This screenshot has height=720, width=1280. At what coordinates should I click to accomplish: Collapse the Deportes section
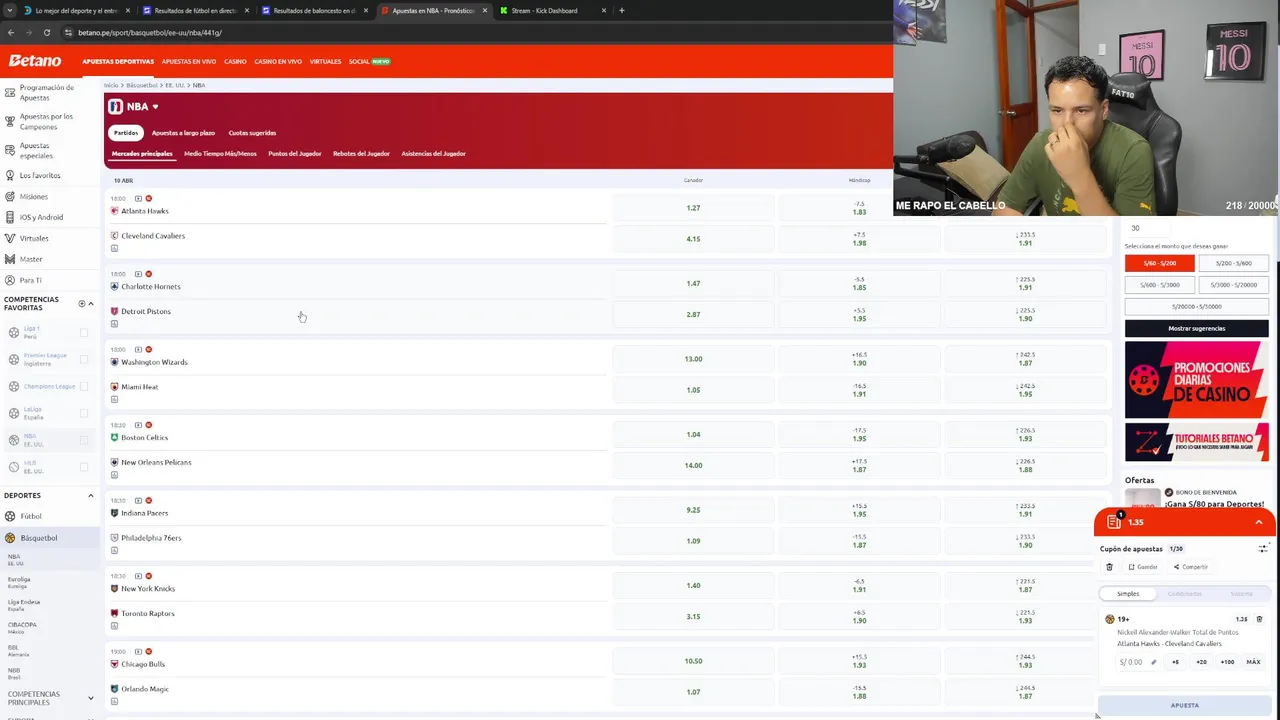90,495
